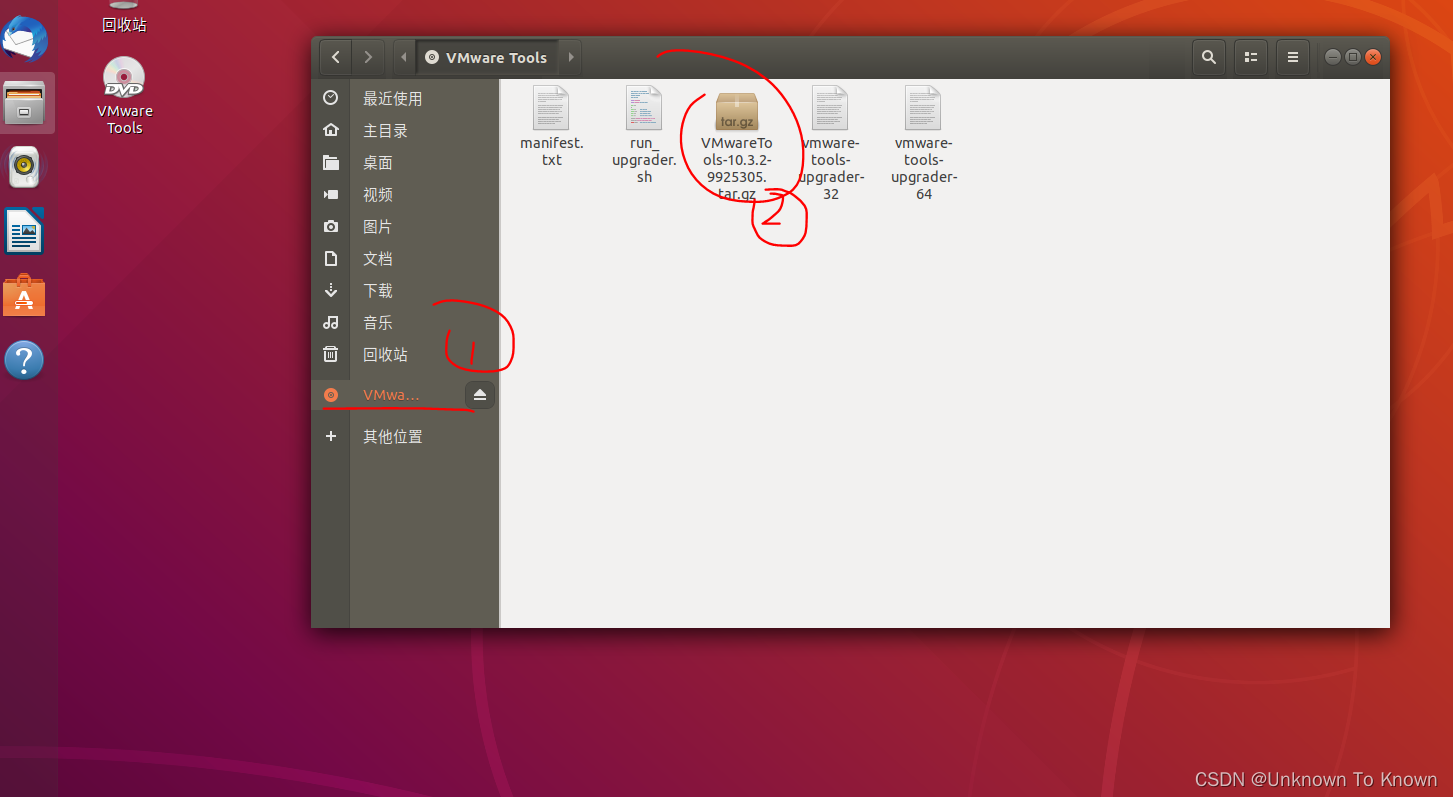Click the plus icon beside 其他位置

(x=331, y=436)
